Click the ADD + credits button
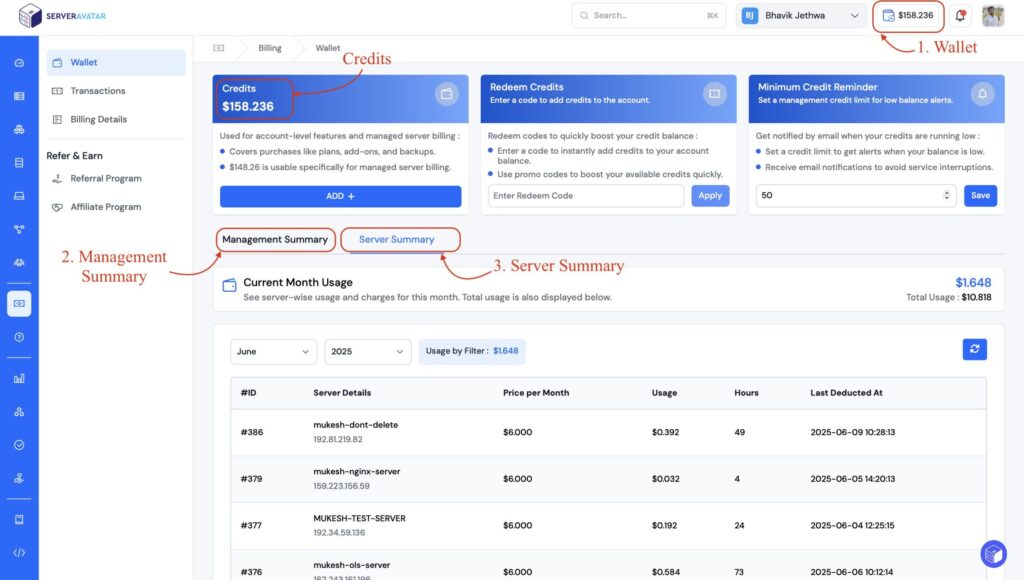Screen dimensions: 1024x580 click(340, 196)
